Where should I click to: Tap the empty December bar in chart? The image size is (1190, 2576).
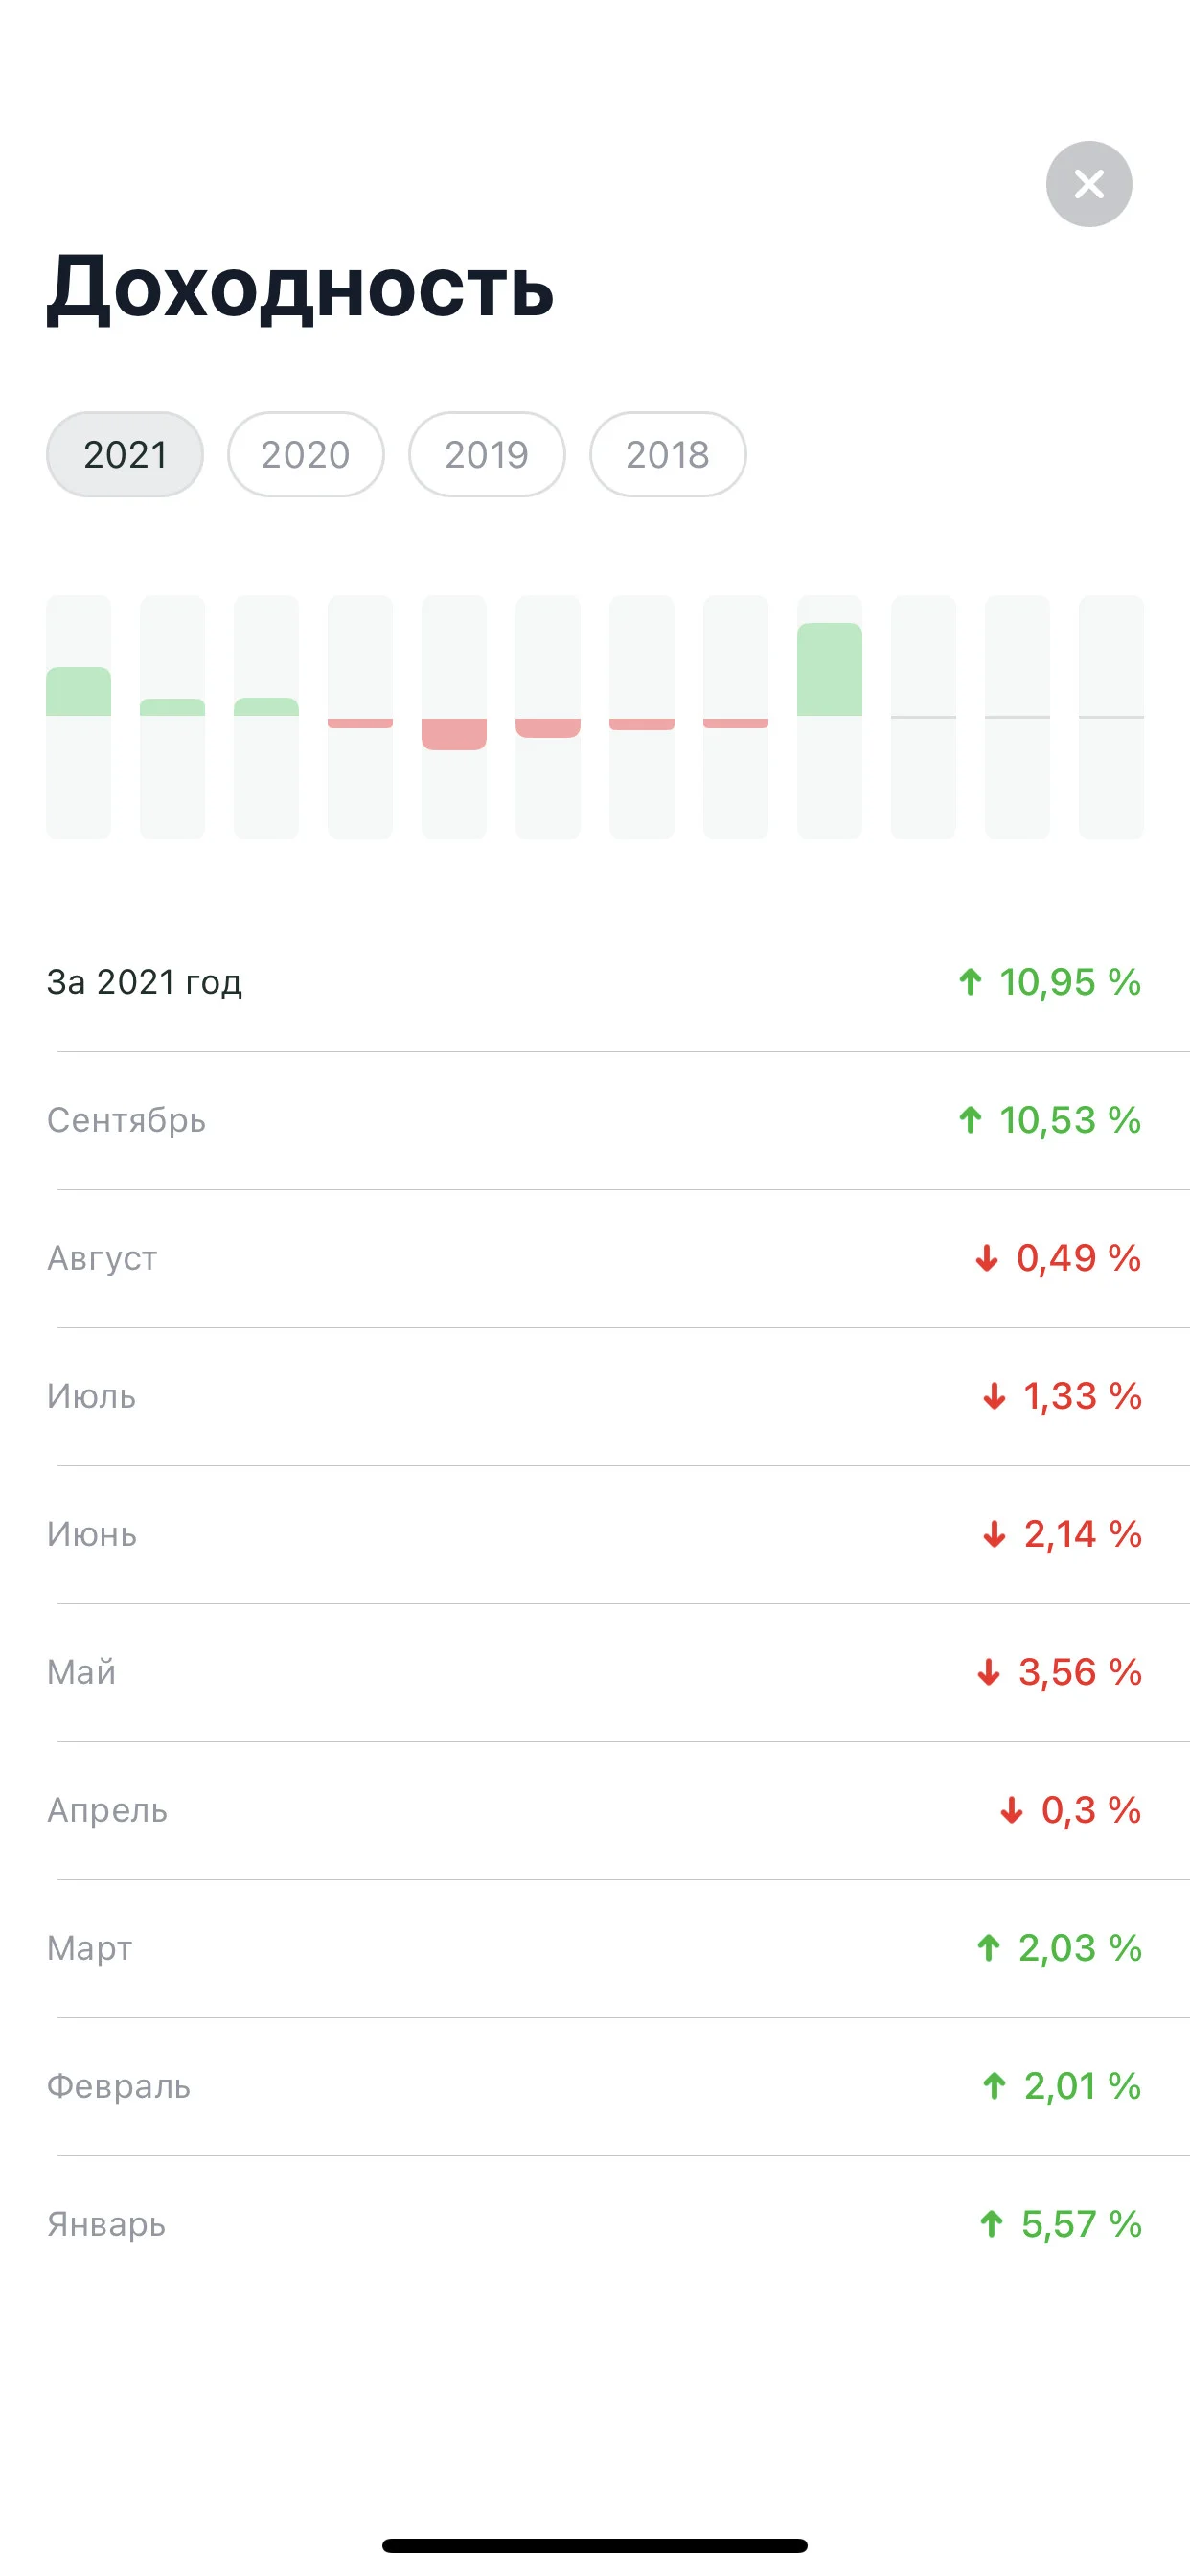click(1111, 717)
